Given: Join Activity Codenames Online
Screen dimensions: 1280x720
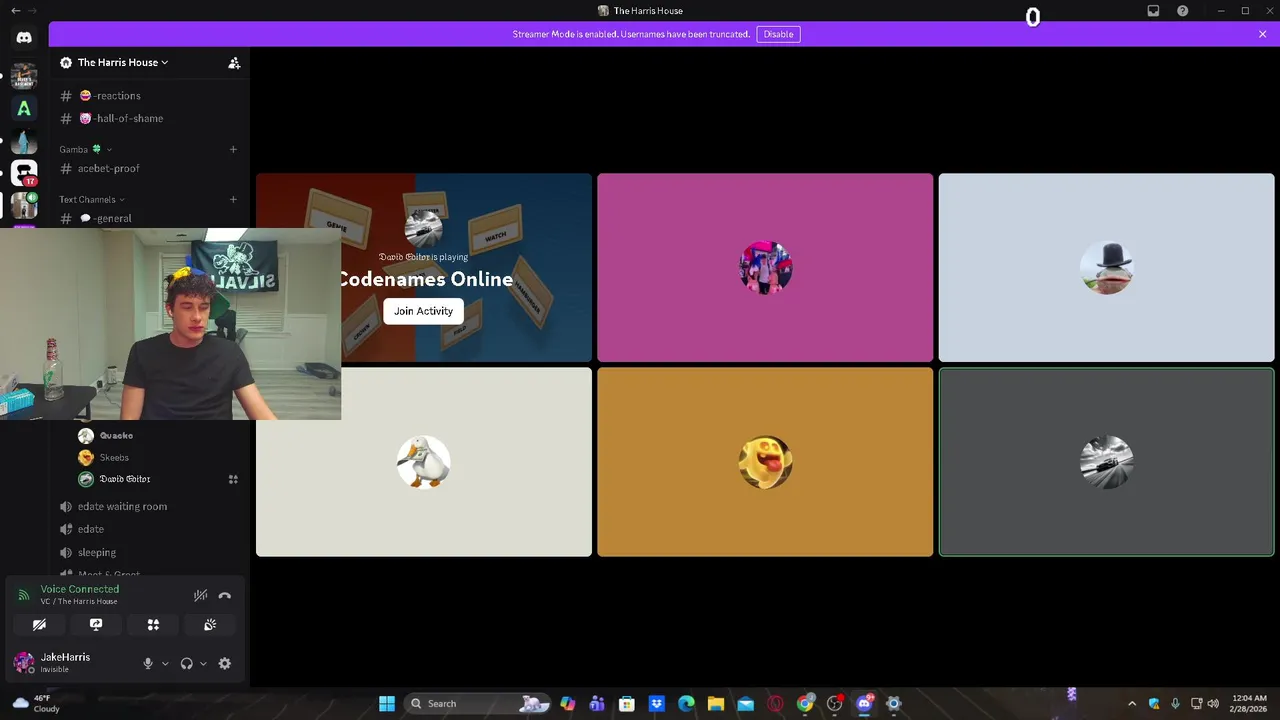Looking at the screenshot, I should point(423,311).
